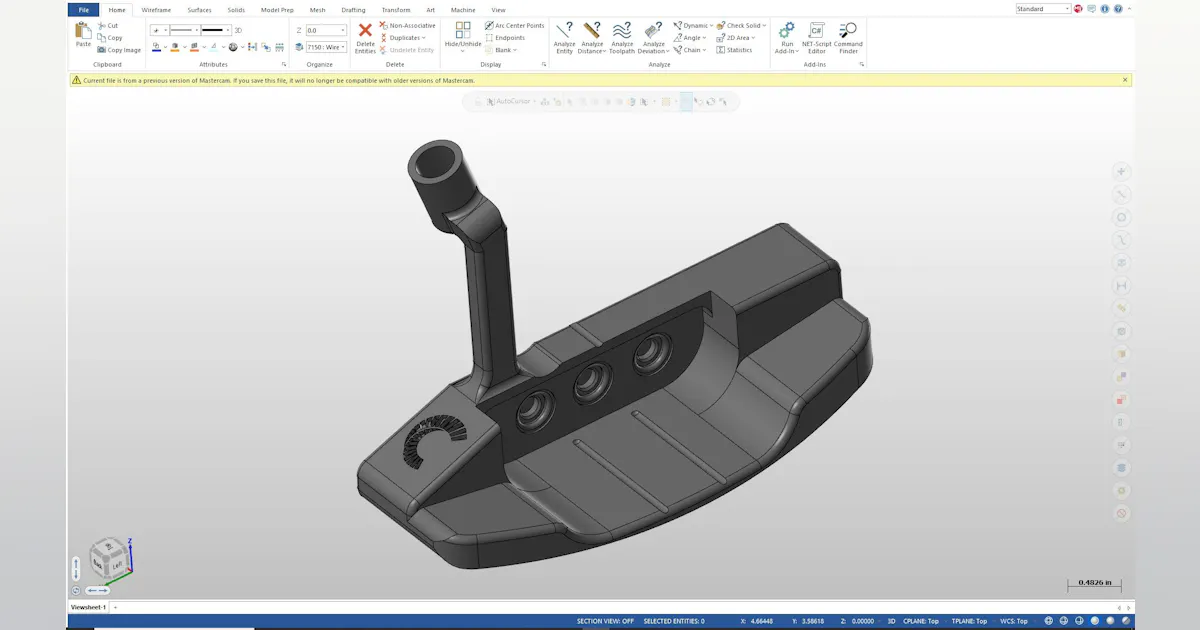This screenshot has width=1200, height=630.
Task: Click the red Delete Entities icon
Action: tap(365, 30)
